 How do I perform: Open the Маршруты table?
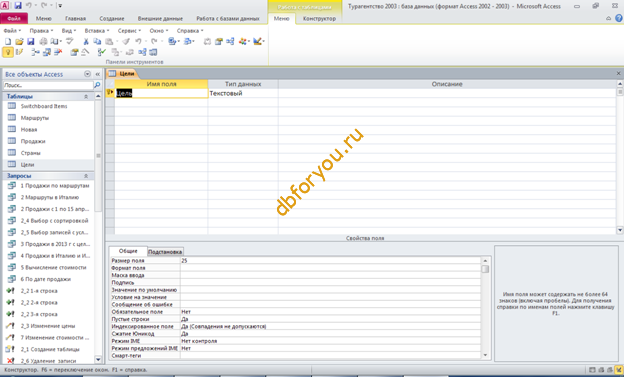[35, 118]
